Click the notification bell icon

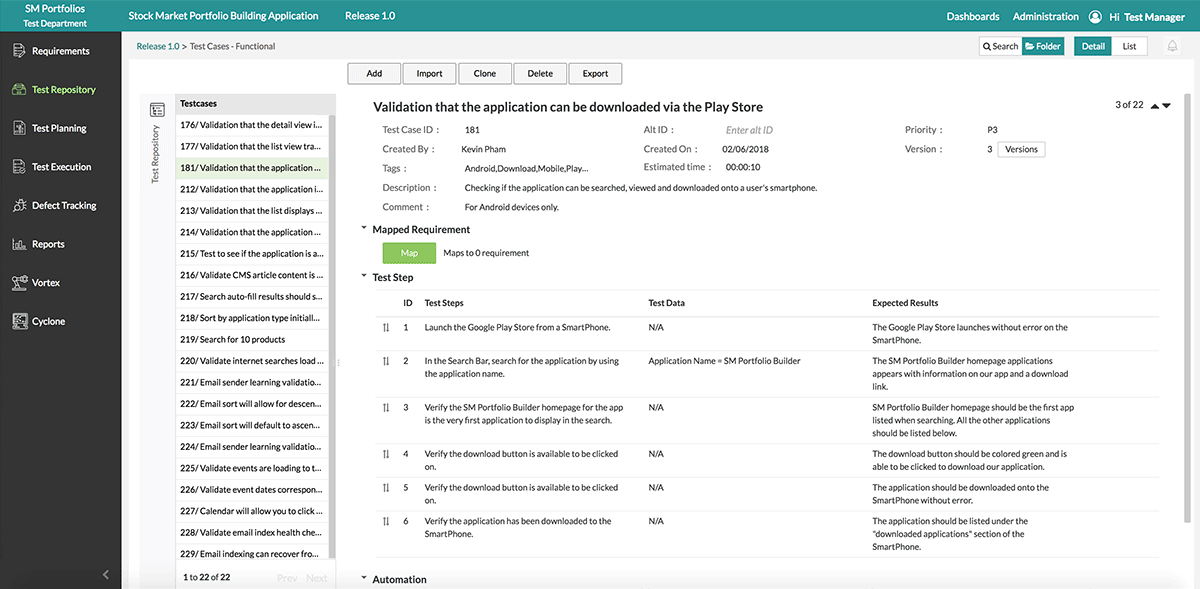(x=1168, y=45)
